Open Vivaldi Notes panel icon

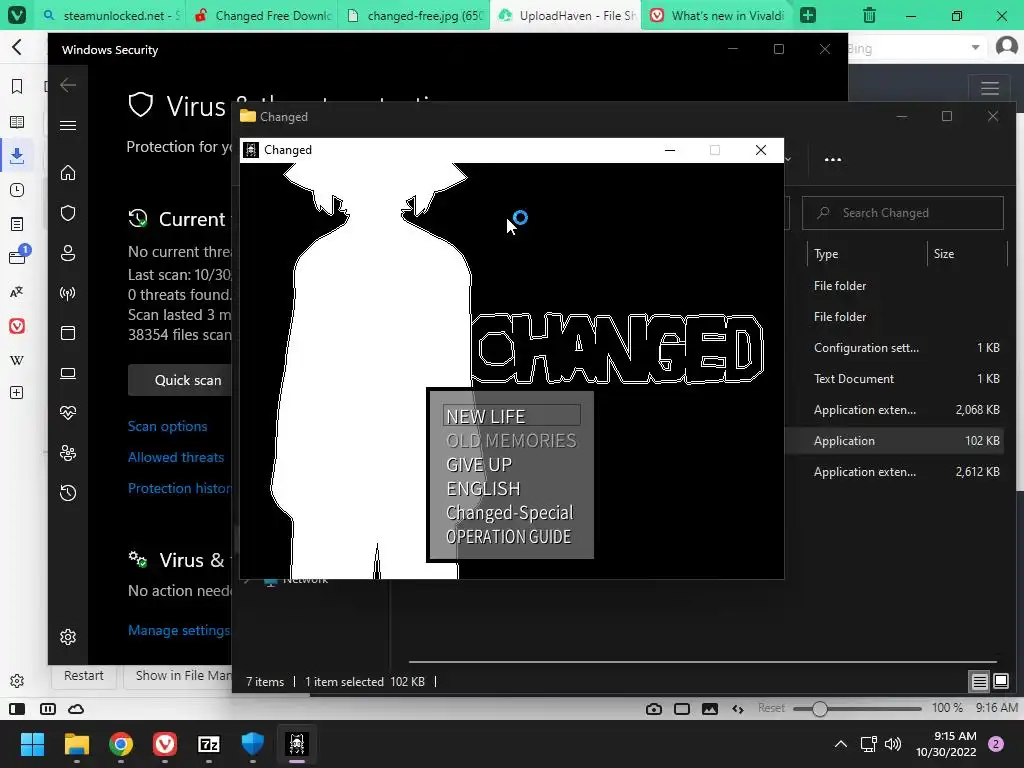(17, 224)
